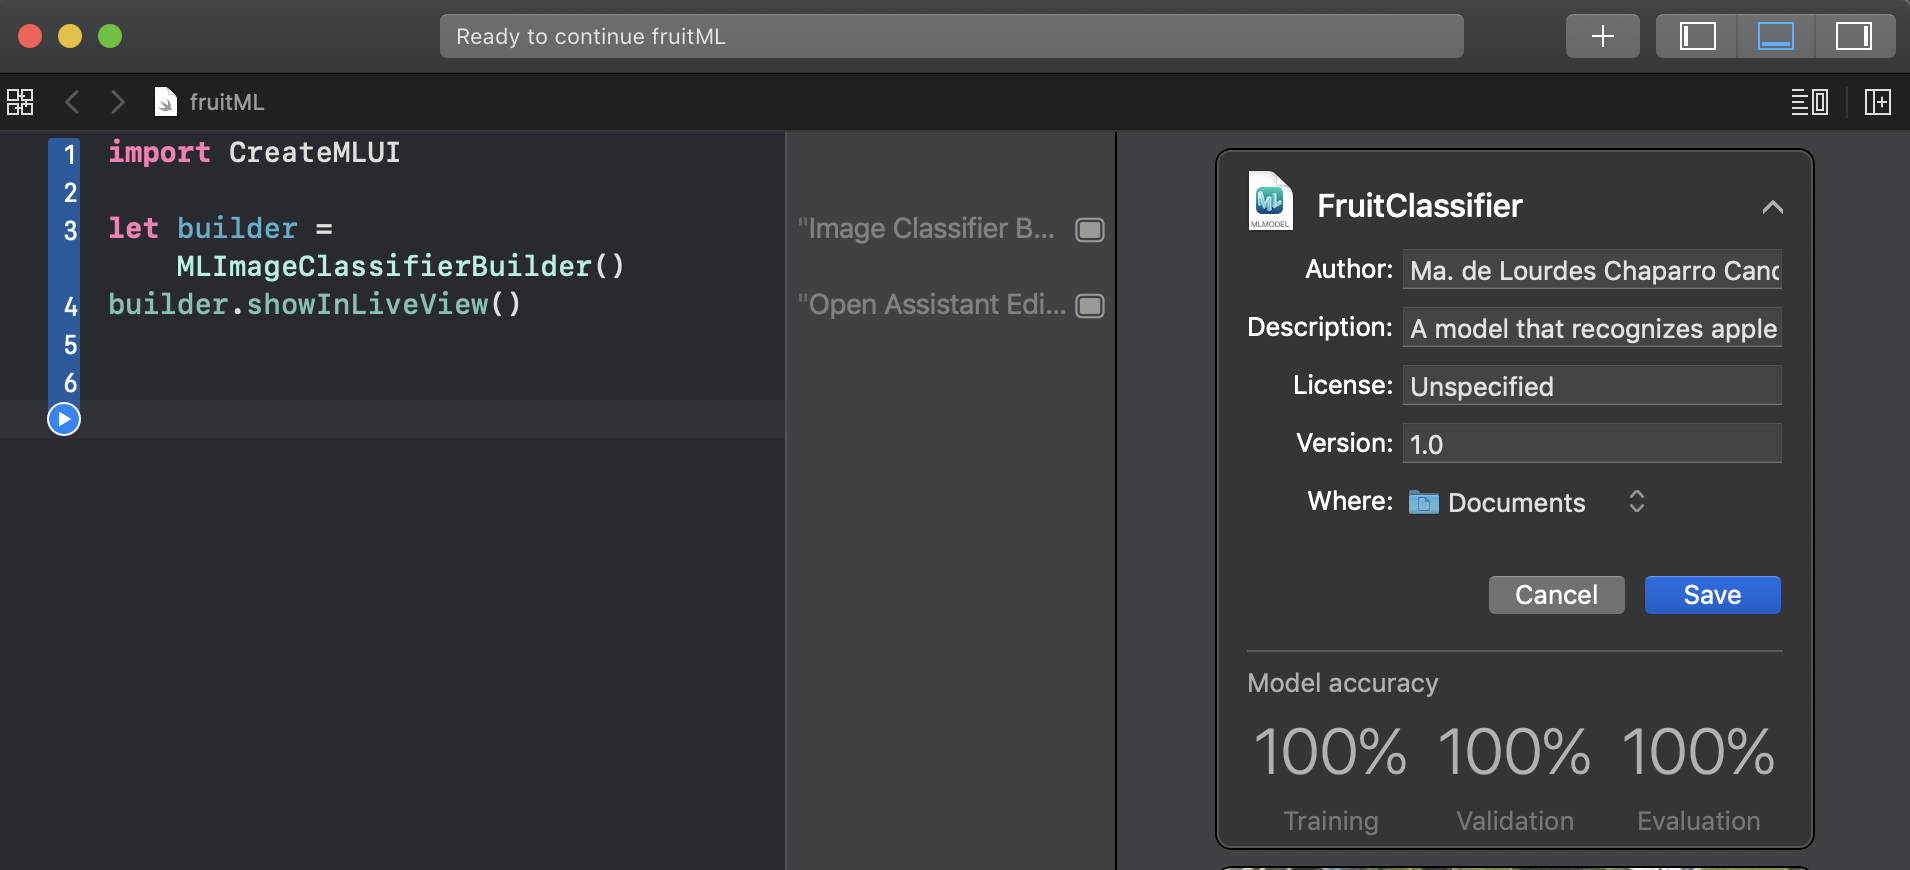Open the Where Documents location dropdown
Viewport: 1910px width, 870px height.
1527,502
